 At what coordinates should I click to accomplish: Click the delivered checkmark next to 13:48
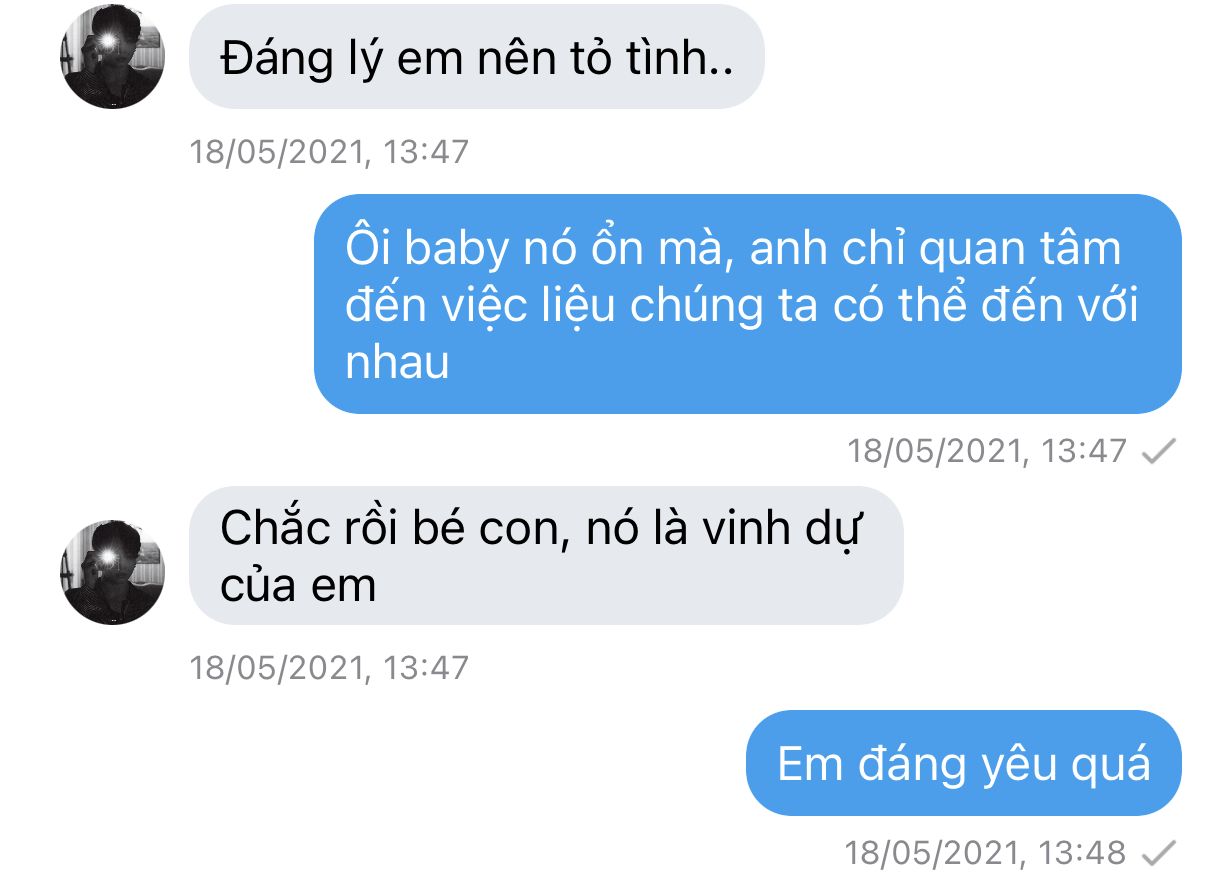[x=1157, y=853]
